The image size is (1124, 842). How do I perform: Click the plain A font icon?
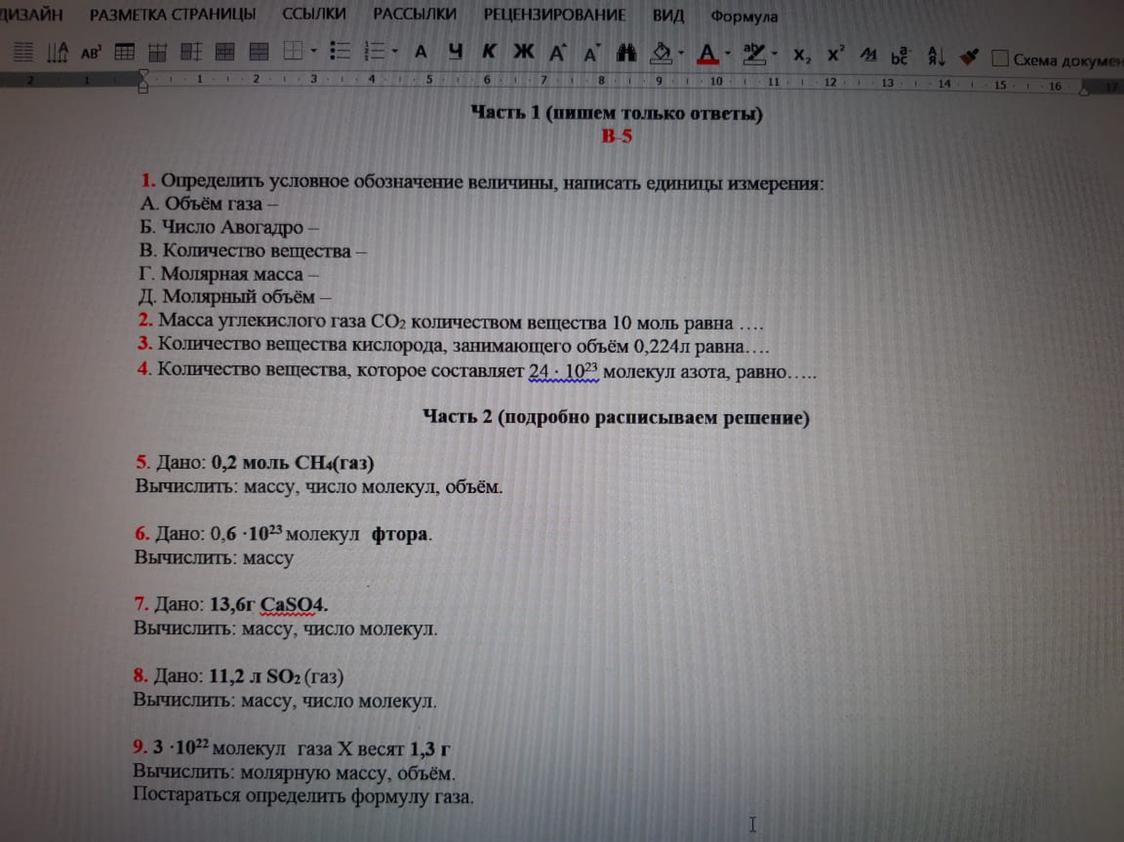[421, 52]
